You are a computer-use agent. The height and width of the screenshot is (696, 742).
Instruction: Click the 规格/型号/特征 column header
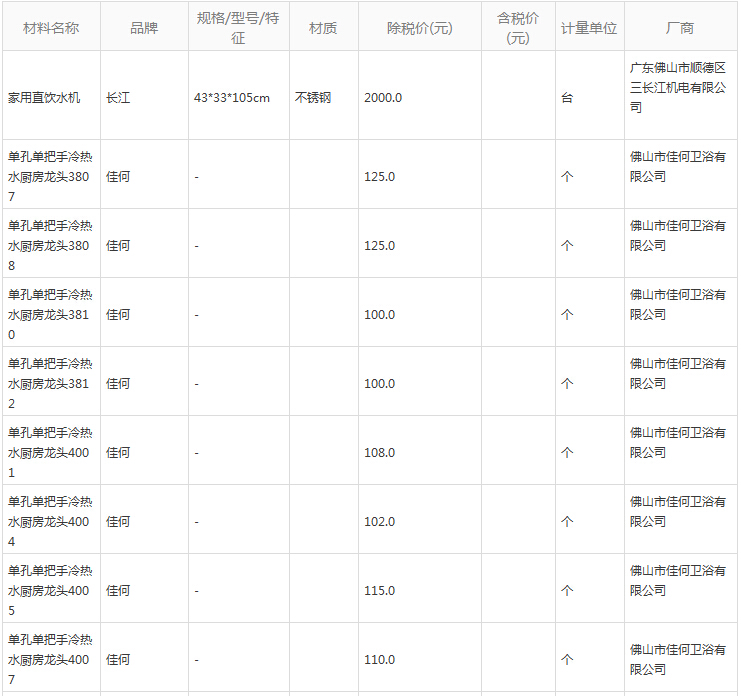(x=238, y=28)
